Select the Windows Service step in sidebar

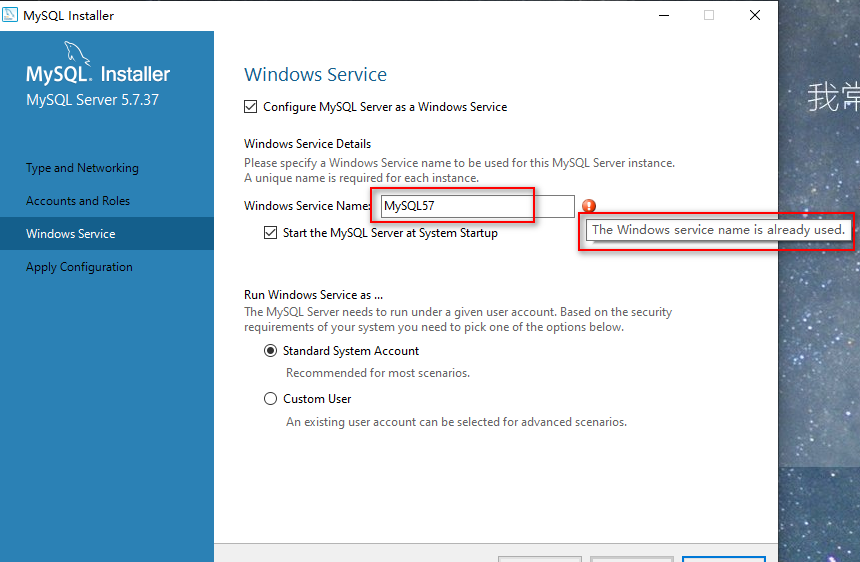pyautogui.click(x=107, y=234)
